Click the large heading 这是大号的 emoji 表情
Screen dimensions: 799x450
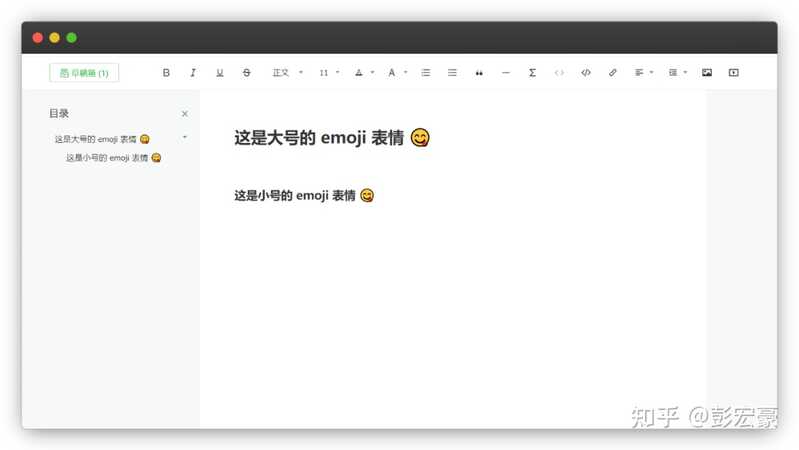click(332, 138)
